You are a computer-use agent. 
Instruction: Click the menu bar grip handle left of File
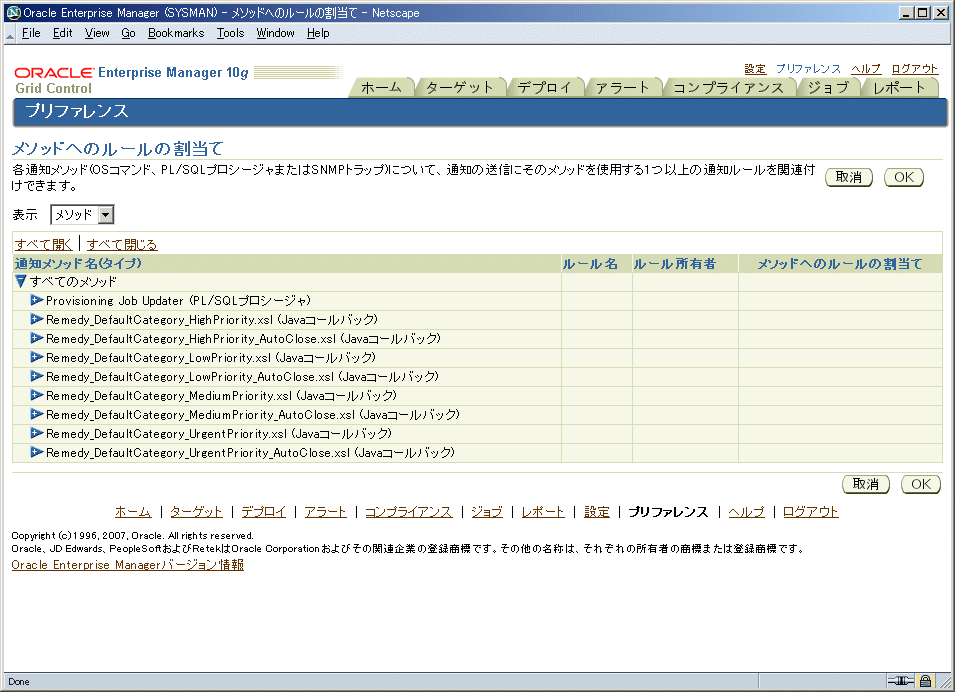[9, 36]
